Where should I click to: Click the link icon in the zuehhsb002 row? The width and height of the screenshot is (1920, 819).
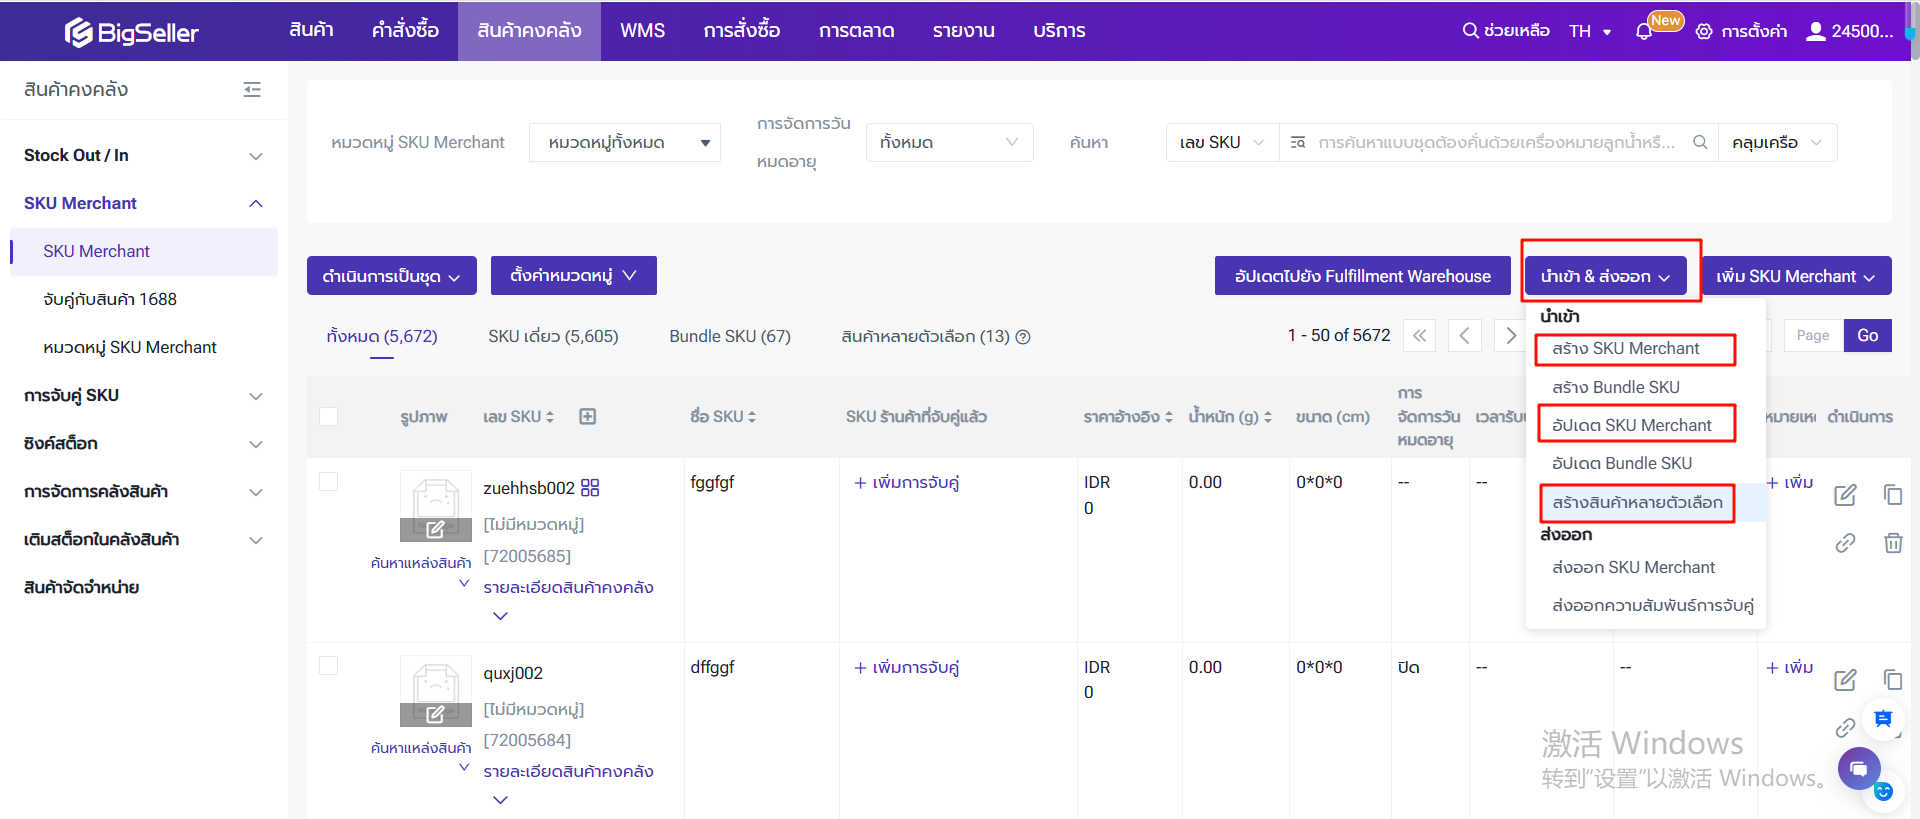[x=1845, y=543]
